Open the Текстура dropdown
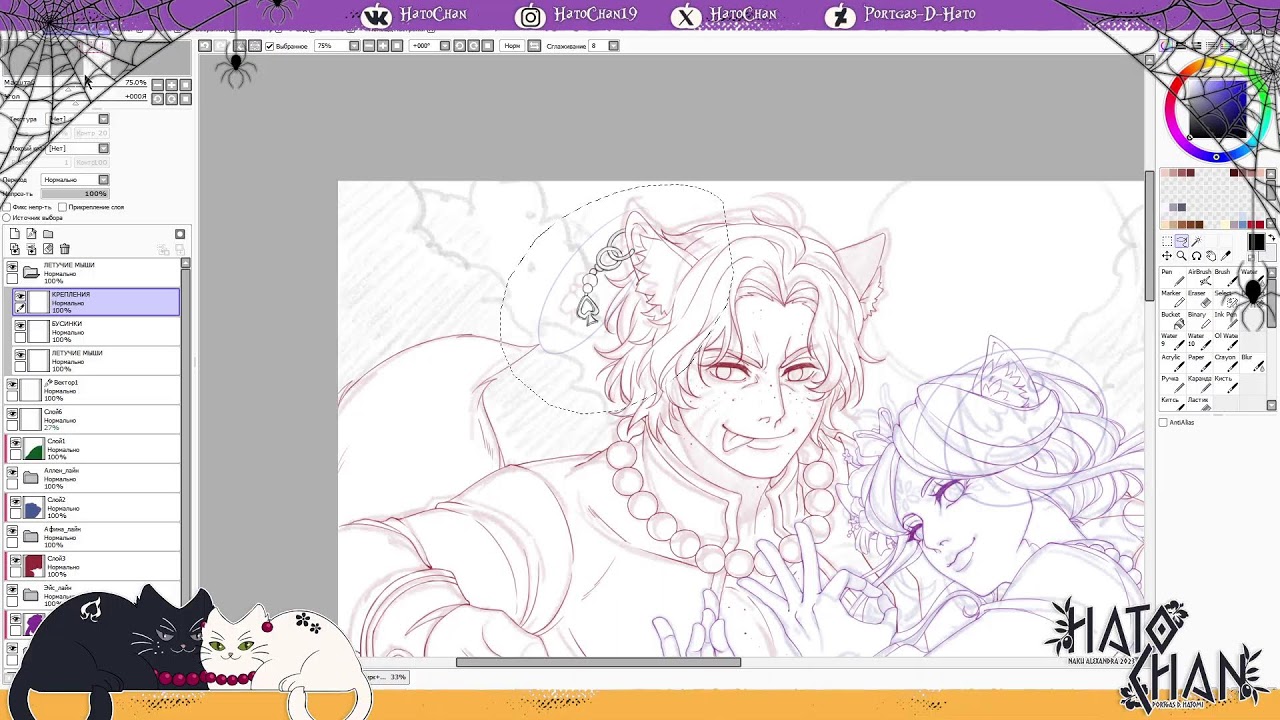The height and width of the screenshot is (720, 1280). point(103,119)
